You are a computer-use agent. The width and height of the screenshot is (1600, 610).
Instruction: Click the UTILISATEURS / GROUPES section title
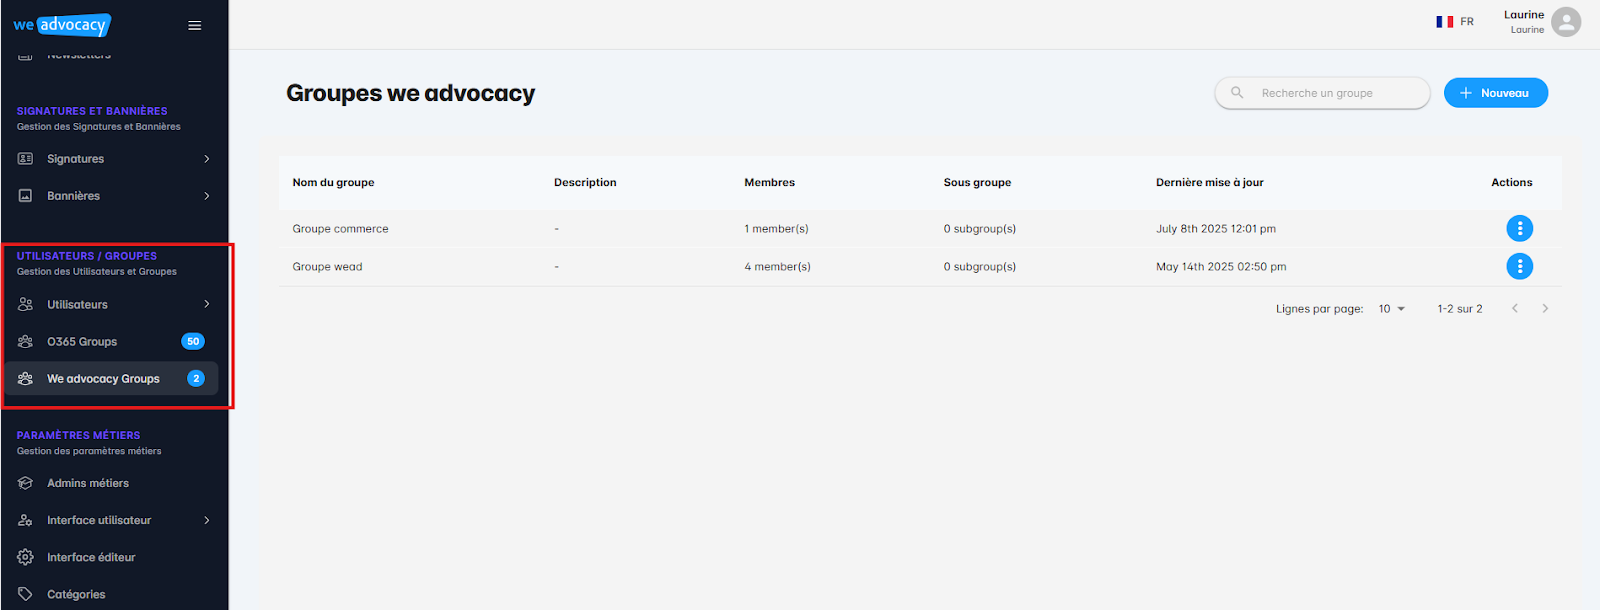87,256
